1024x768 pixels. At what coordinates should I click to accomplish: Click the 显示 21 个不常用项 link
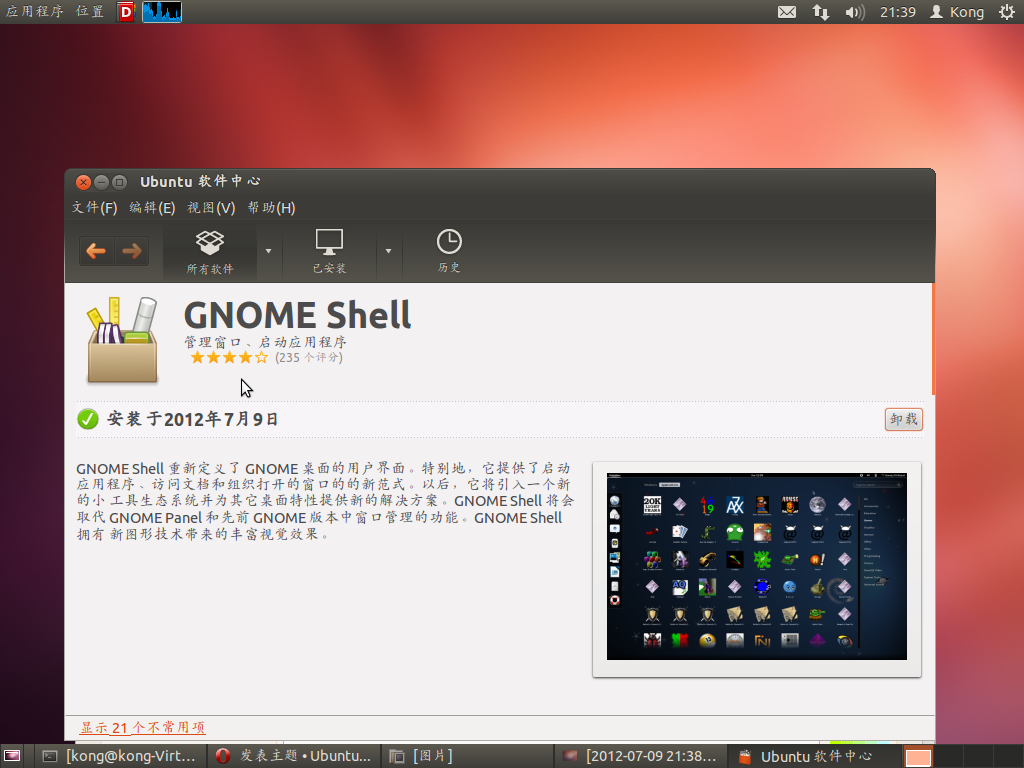143,728
